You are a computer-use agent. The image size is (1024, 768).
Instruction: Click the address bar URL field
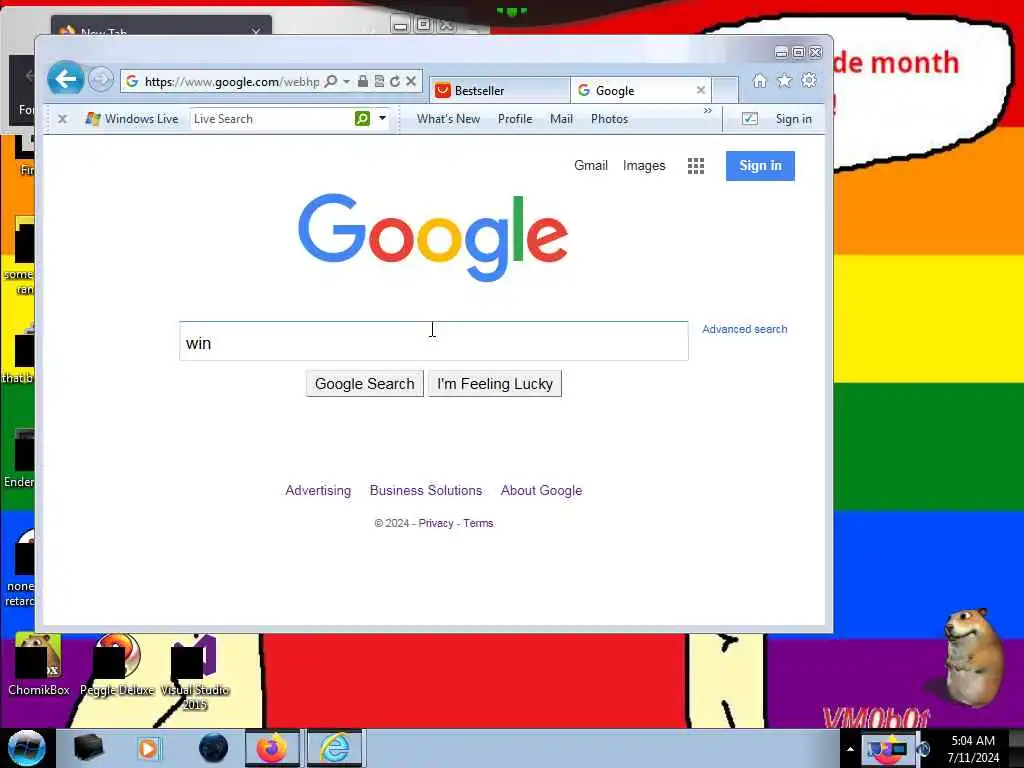point(232,81)
